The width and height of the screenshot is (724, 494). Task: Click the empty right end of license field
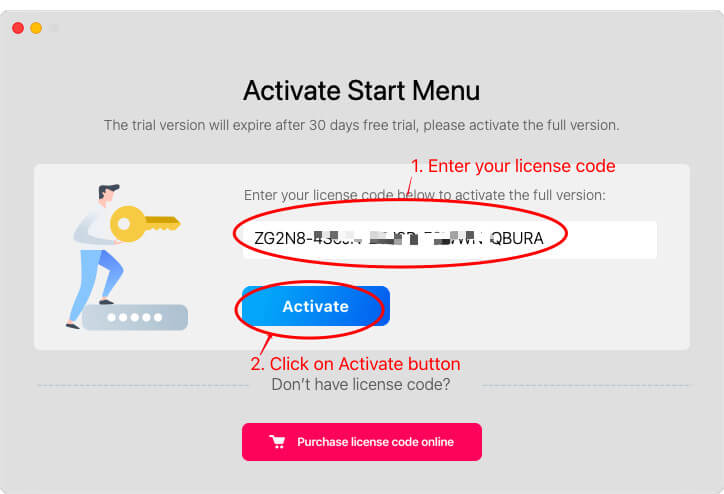pyautogui.click(x=600, y=240)
